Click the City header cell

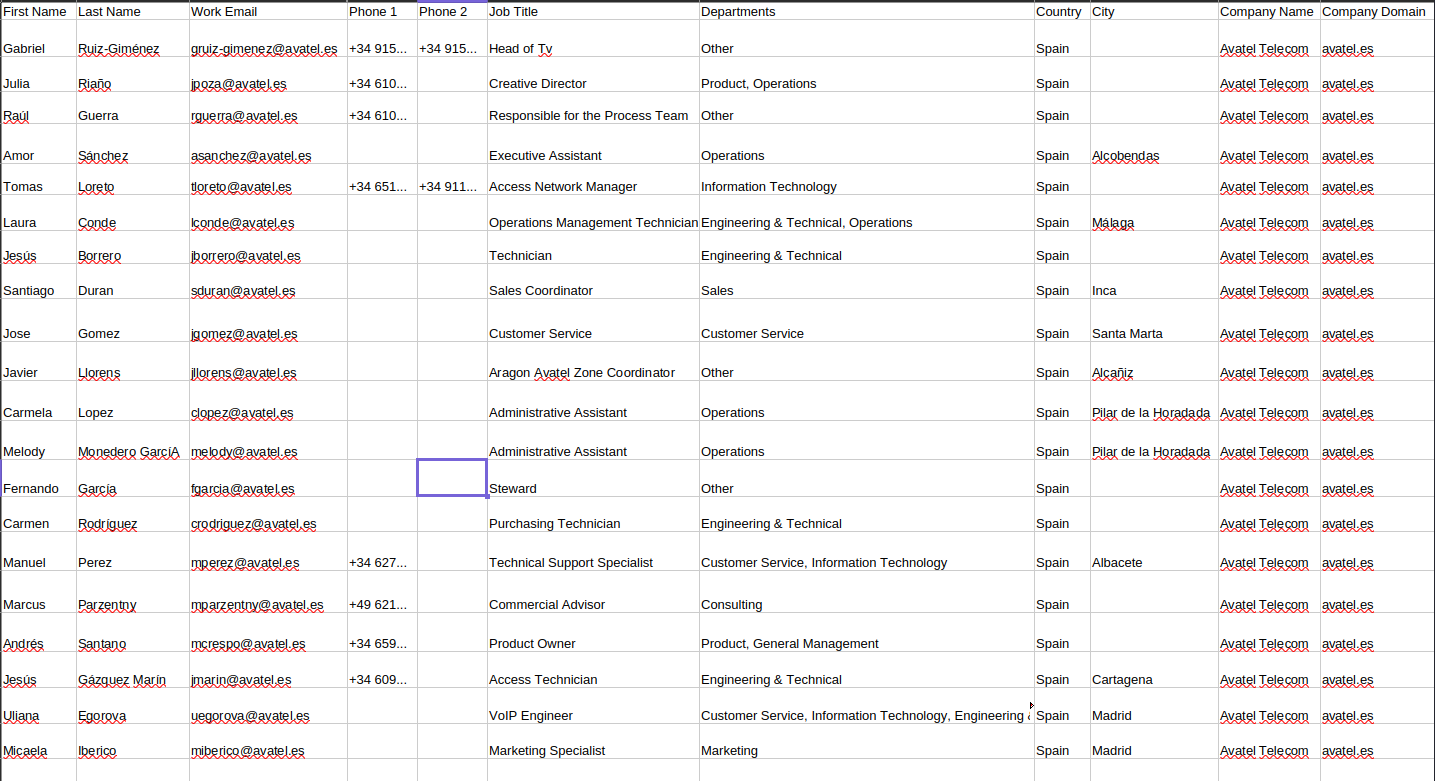pos(1154,11)
